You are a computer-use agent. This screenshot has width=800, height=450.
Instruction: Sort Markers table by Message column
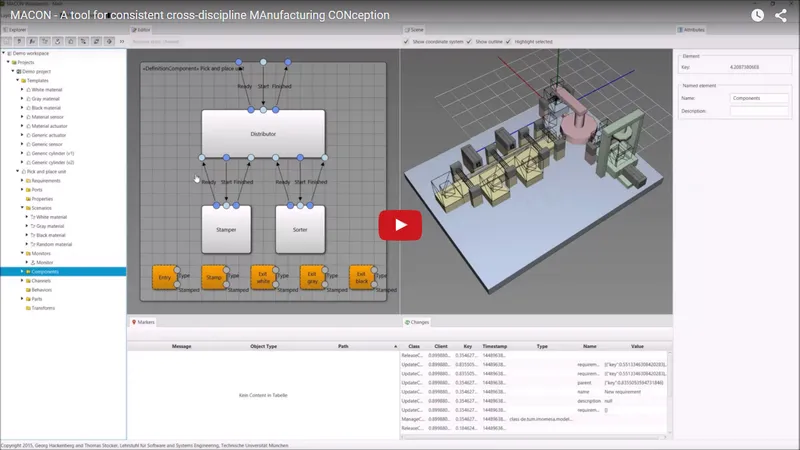[181, 346]
